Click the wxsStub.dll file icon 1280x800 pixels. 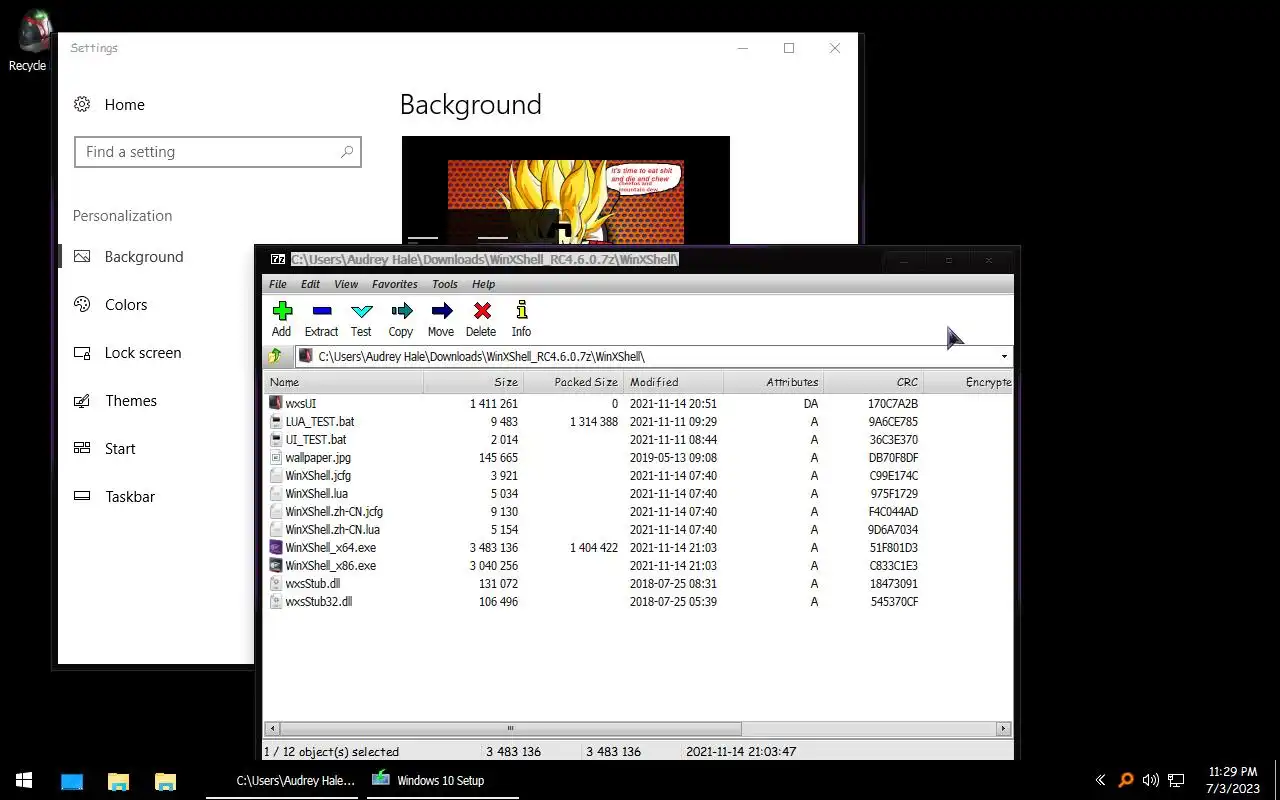(x=276, y=584)
